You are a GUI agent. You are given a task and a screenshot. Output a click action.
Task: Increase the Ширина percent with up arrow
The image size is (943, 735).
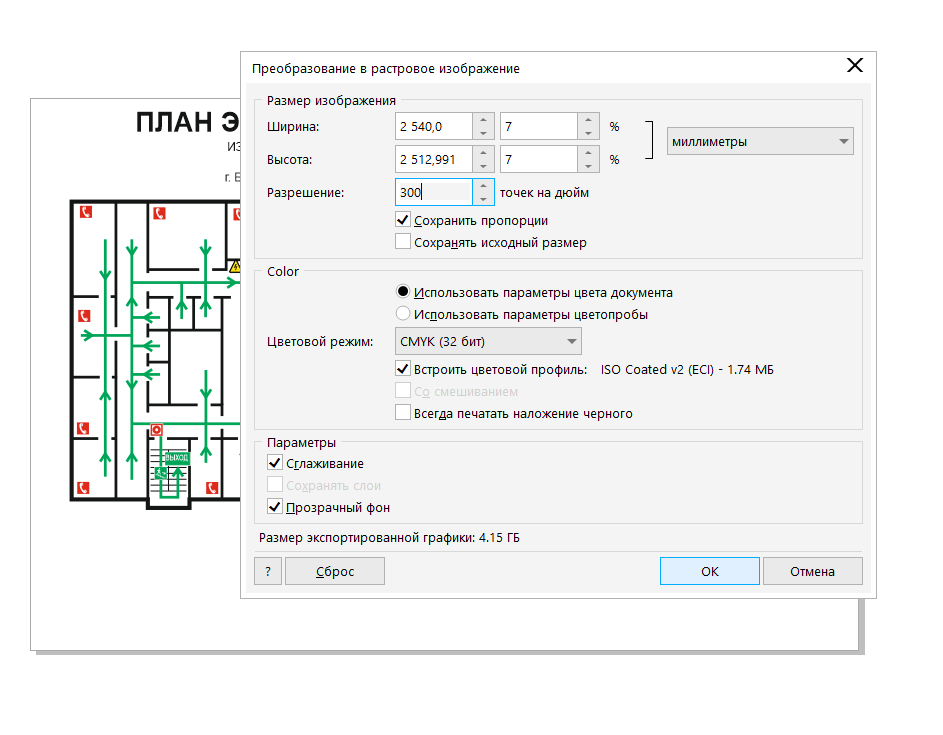pyautogui.click(x=589, y=120)
